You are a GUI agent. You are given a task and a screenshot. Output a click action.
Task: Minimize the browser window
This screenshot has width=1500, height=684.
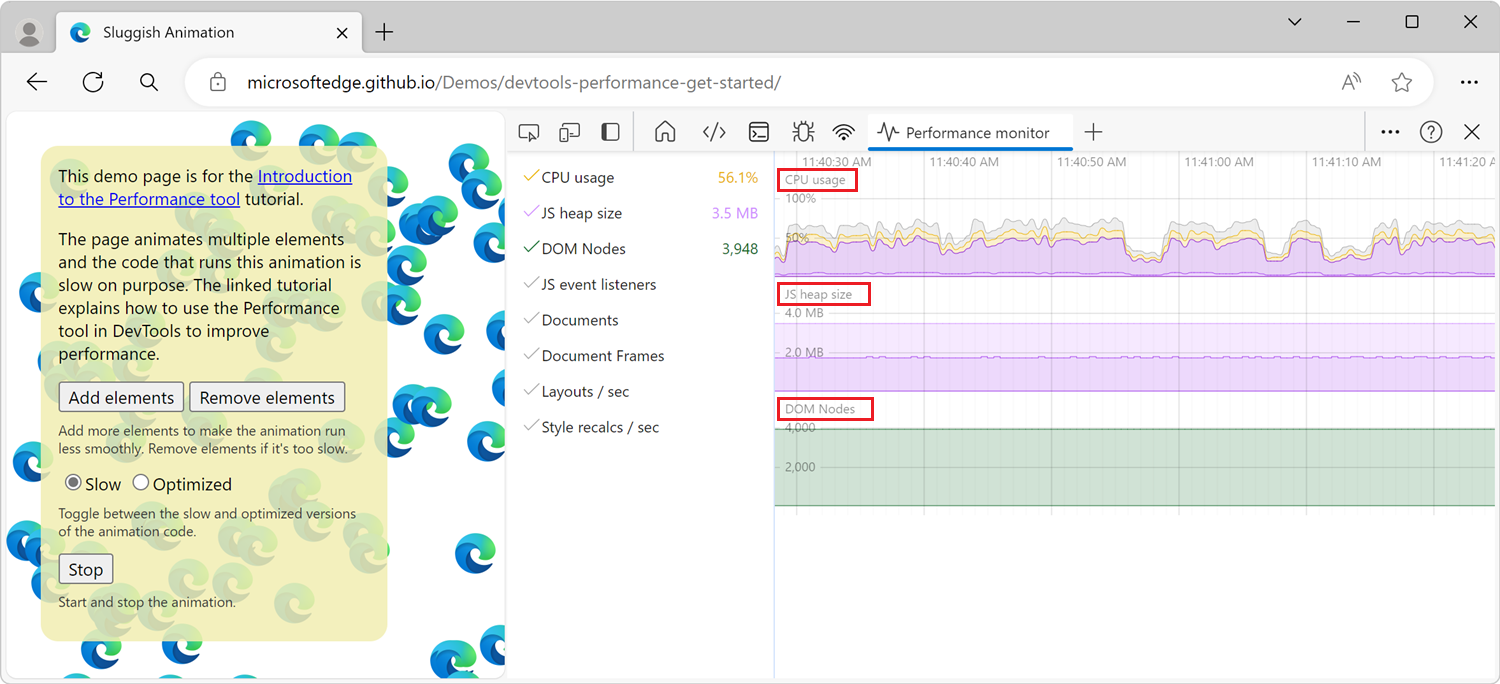pos(1353,22)
